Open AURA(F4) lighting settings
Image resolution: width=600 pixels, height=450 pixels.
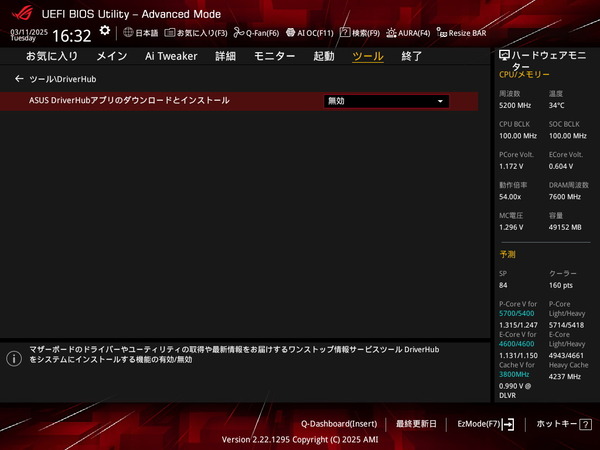(409, 33)
